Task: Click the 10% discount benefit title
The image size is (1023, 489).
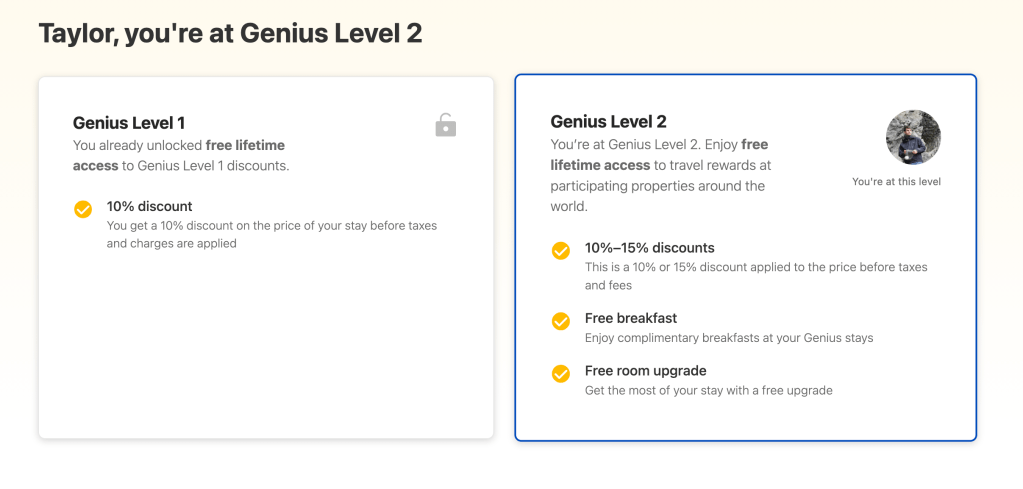Action: click(x=150, y=206)
